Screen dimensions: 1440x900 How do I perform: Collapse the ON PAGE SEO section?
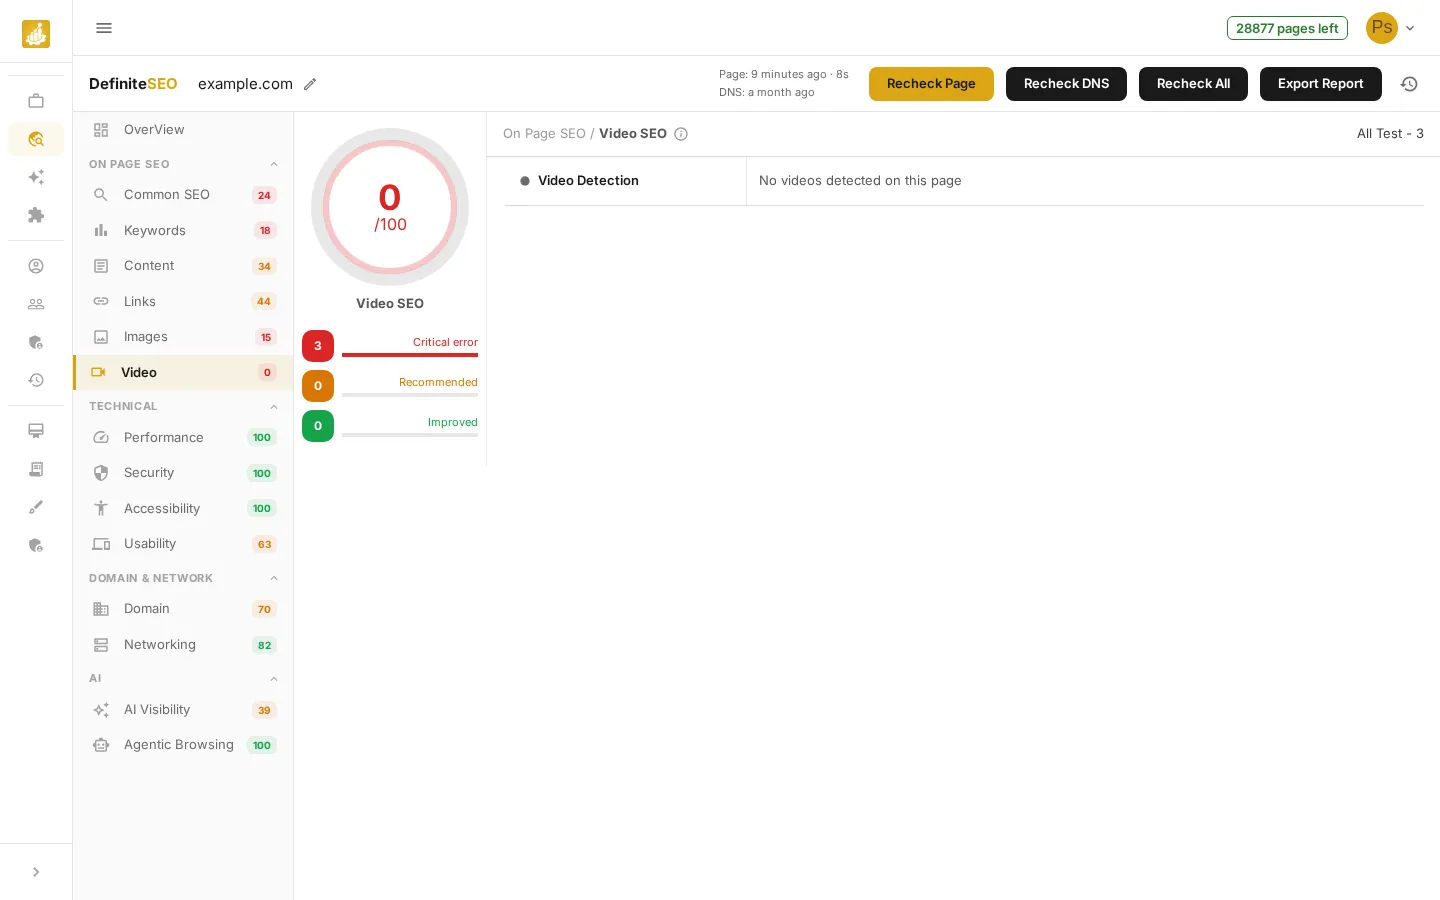click(x=274, y=164)
